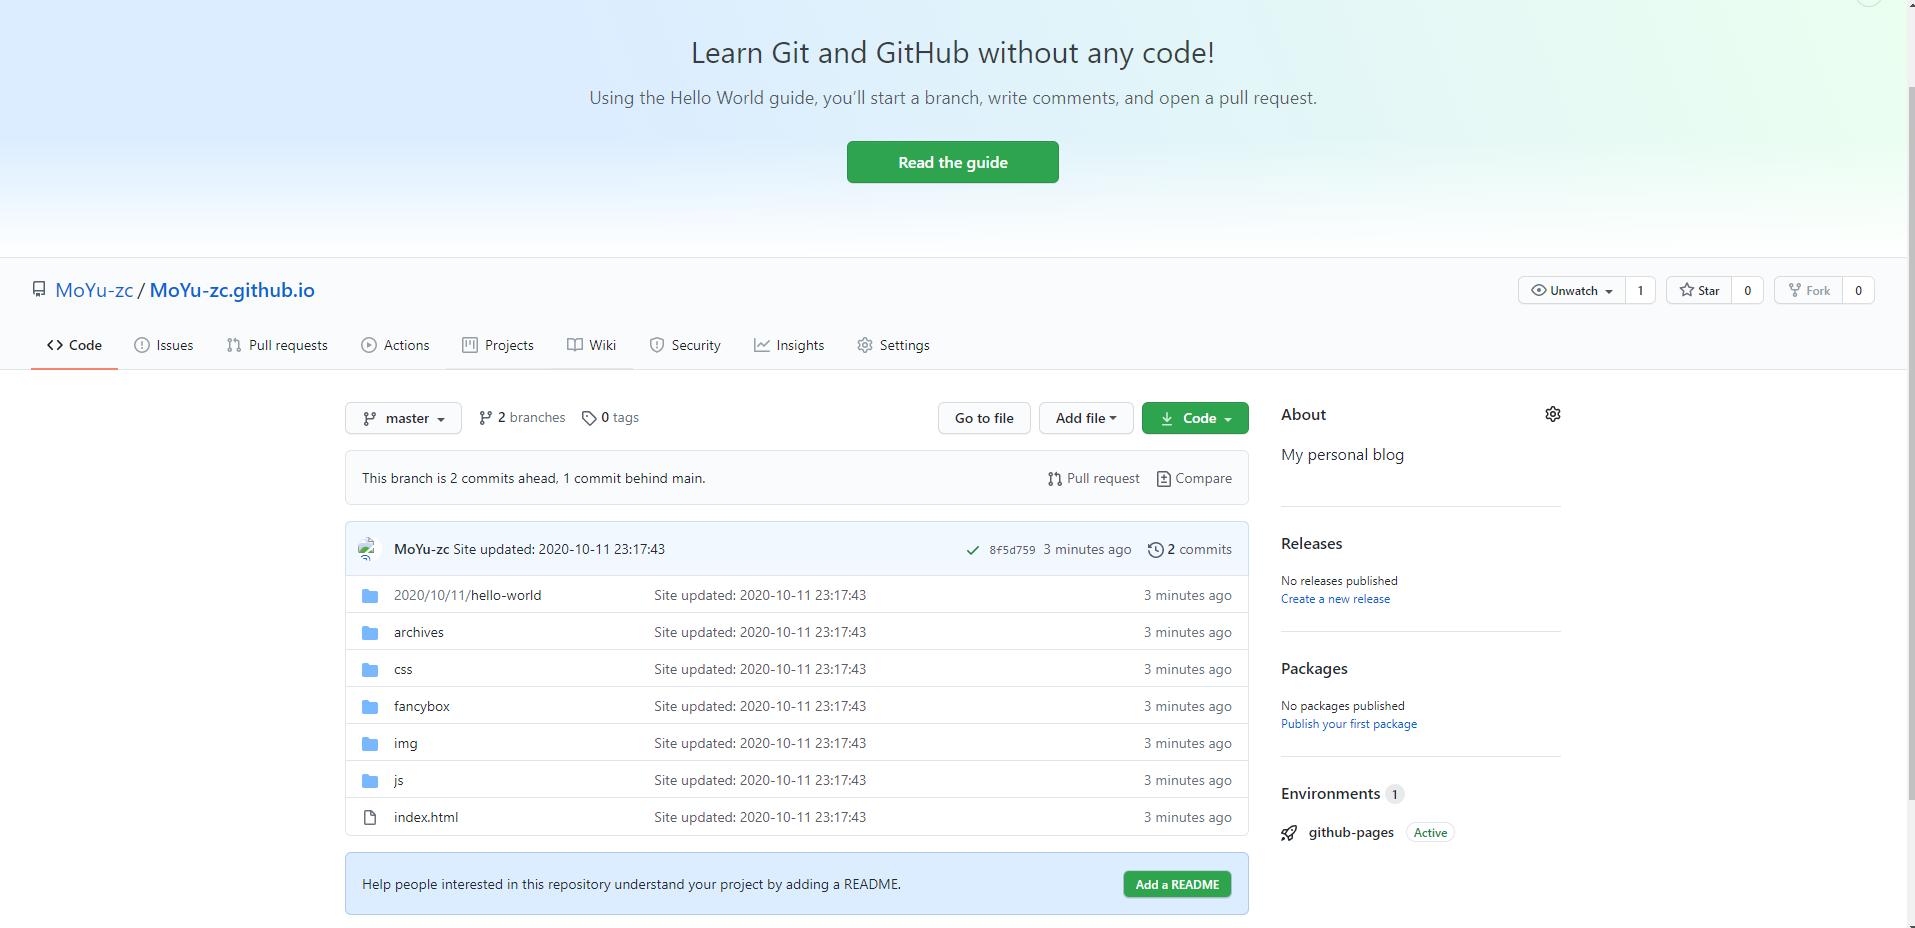Click the file icon for index.html
1915x928 pixels.
click(370, 818)
